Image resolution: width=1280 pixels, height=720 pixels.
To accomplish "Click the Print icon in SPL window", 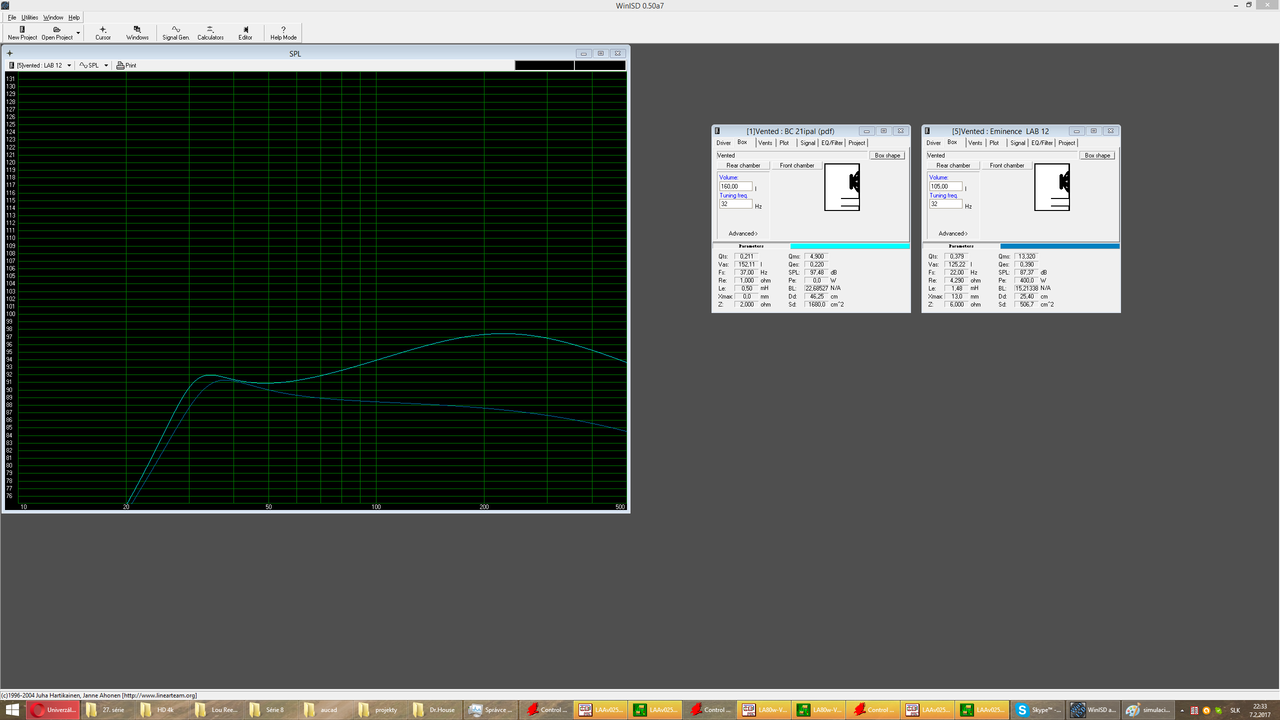I will tap(126, 65).
